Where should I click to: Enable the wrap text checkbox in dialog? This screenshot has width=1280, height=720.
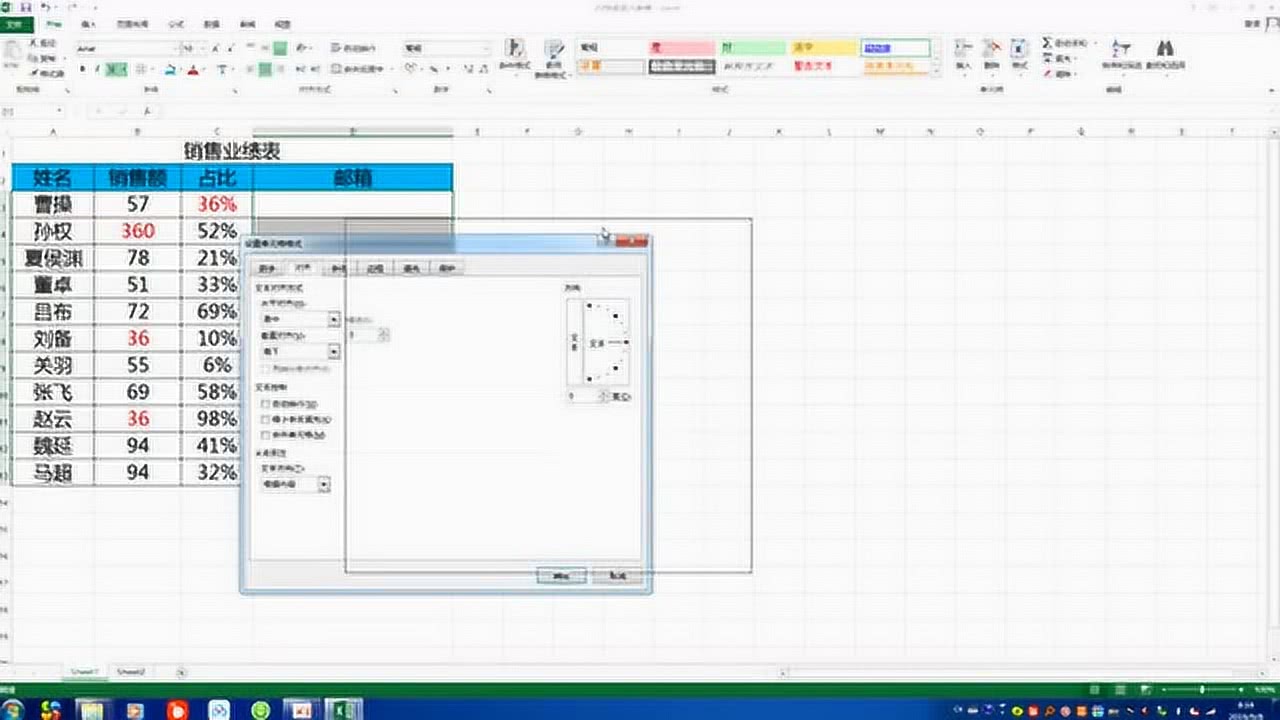(265, 404)
